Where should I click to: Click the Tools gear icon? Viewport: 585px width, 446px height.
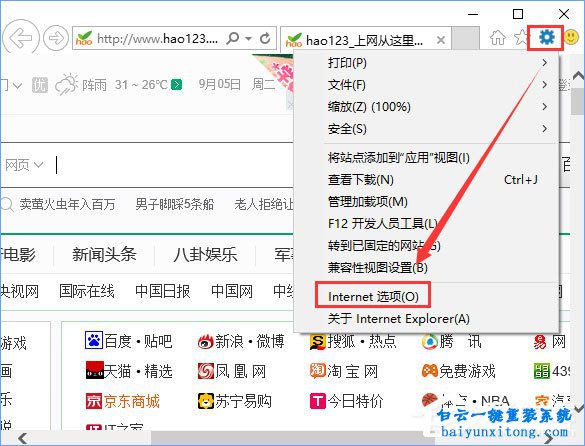pyautogui.click(x=547, y=37)
